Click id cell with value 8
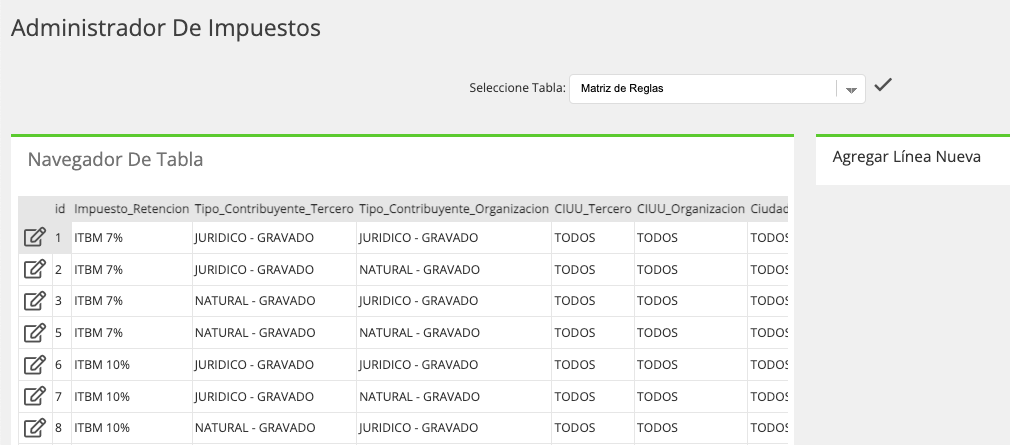 pyautogui.click(x=60, y=428)
